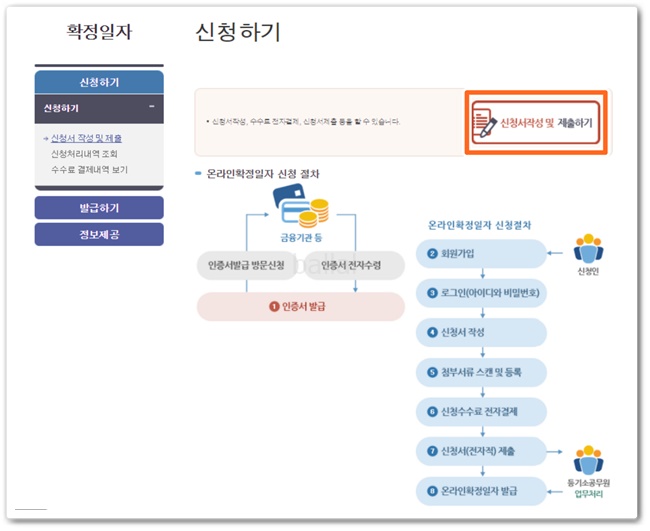Click the 신청서작성 및 제출하기 button
The image size is (650, 531).
[x=536, y=122]
